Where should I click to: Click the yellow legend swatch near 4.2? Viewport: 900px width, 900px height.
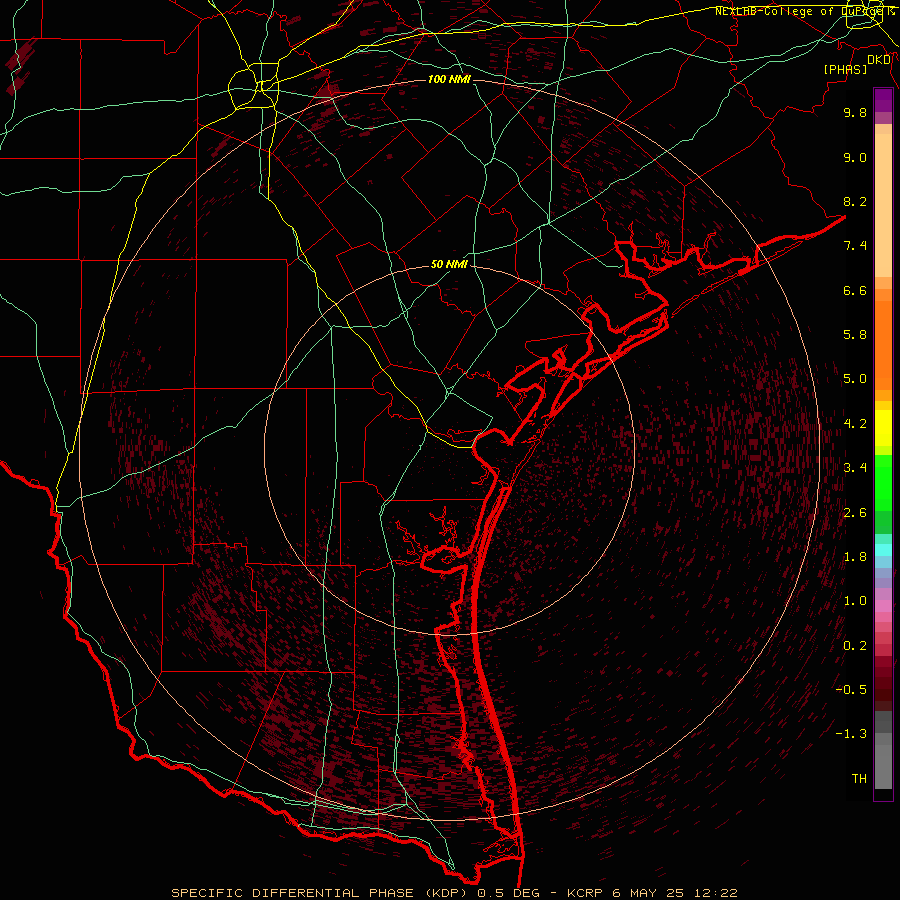click(x=883, y=428)
